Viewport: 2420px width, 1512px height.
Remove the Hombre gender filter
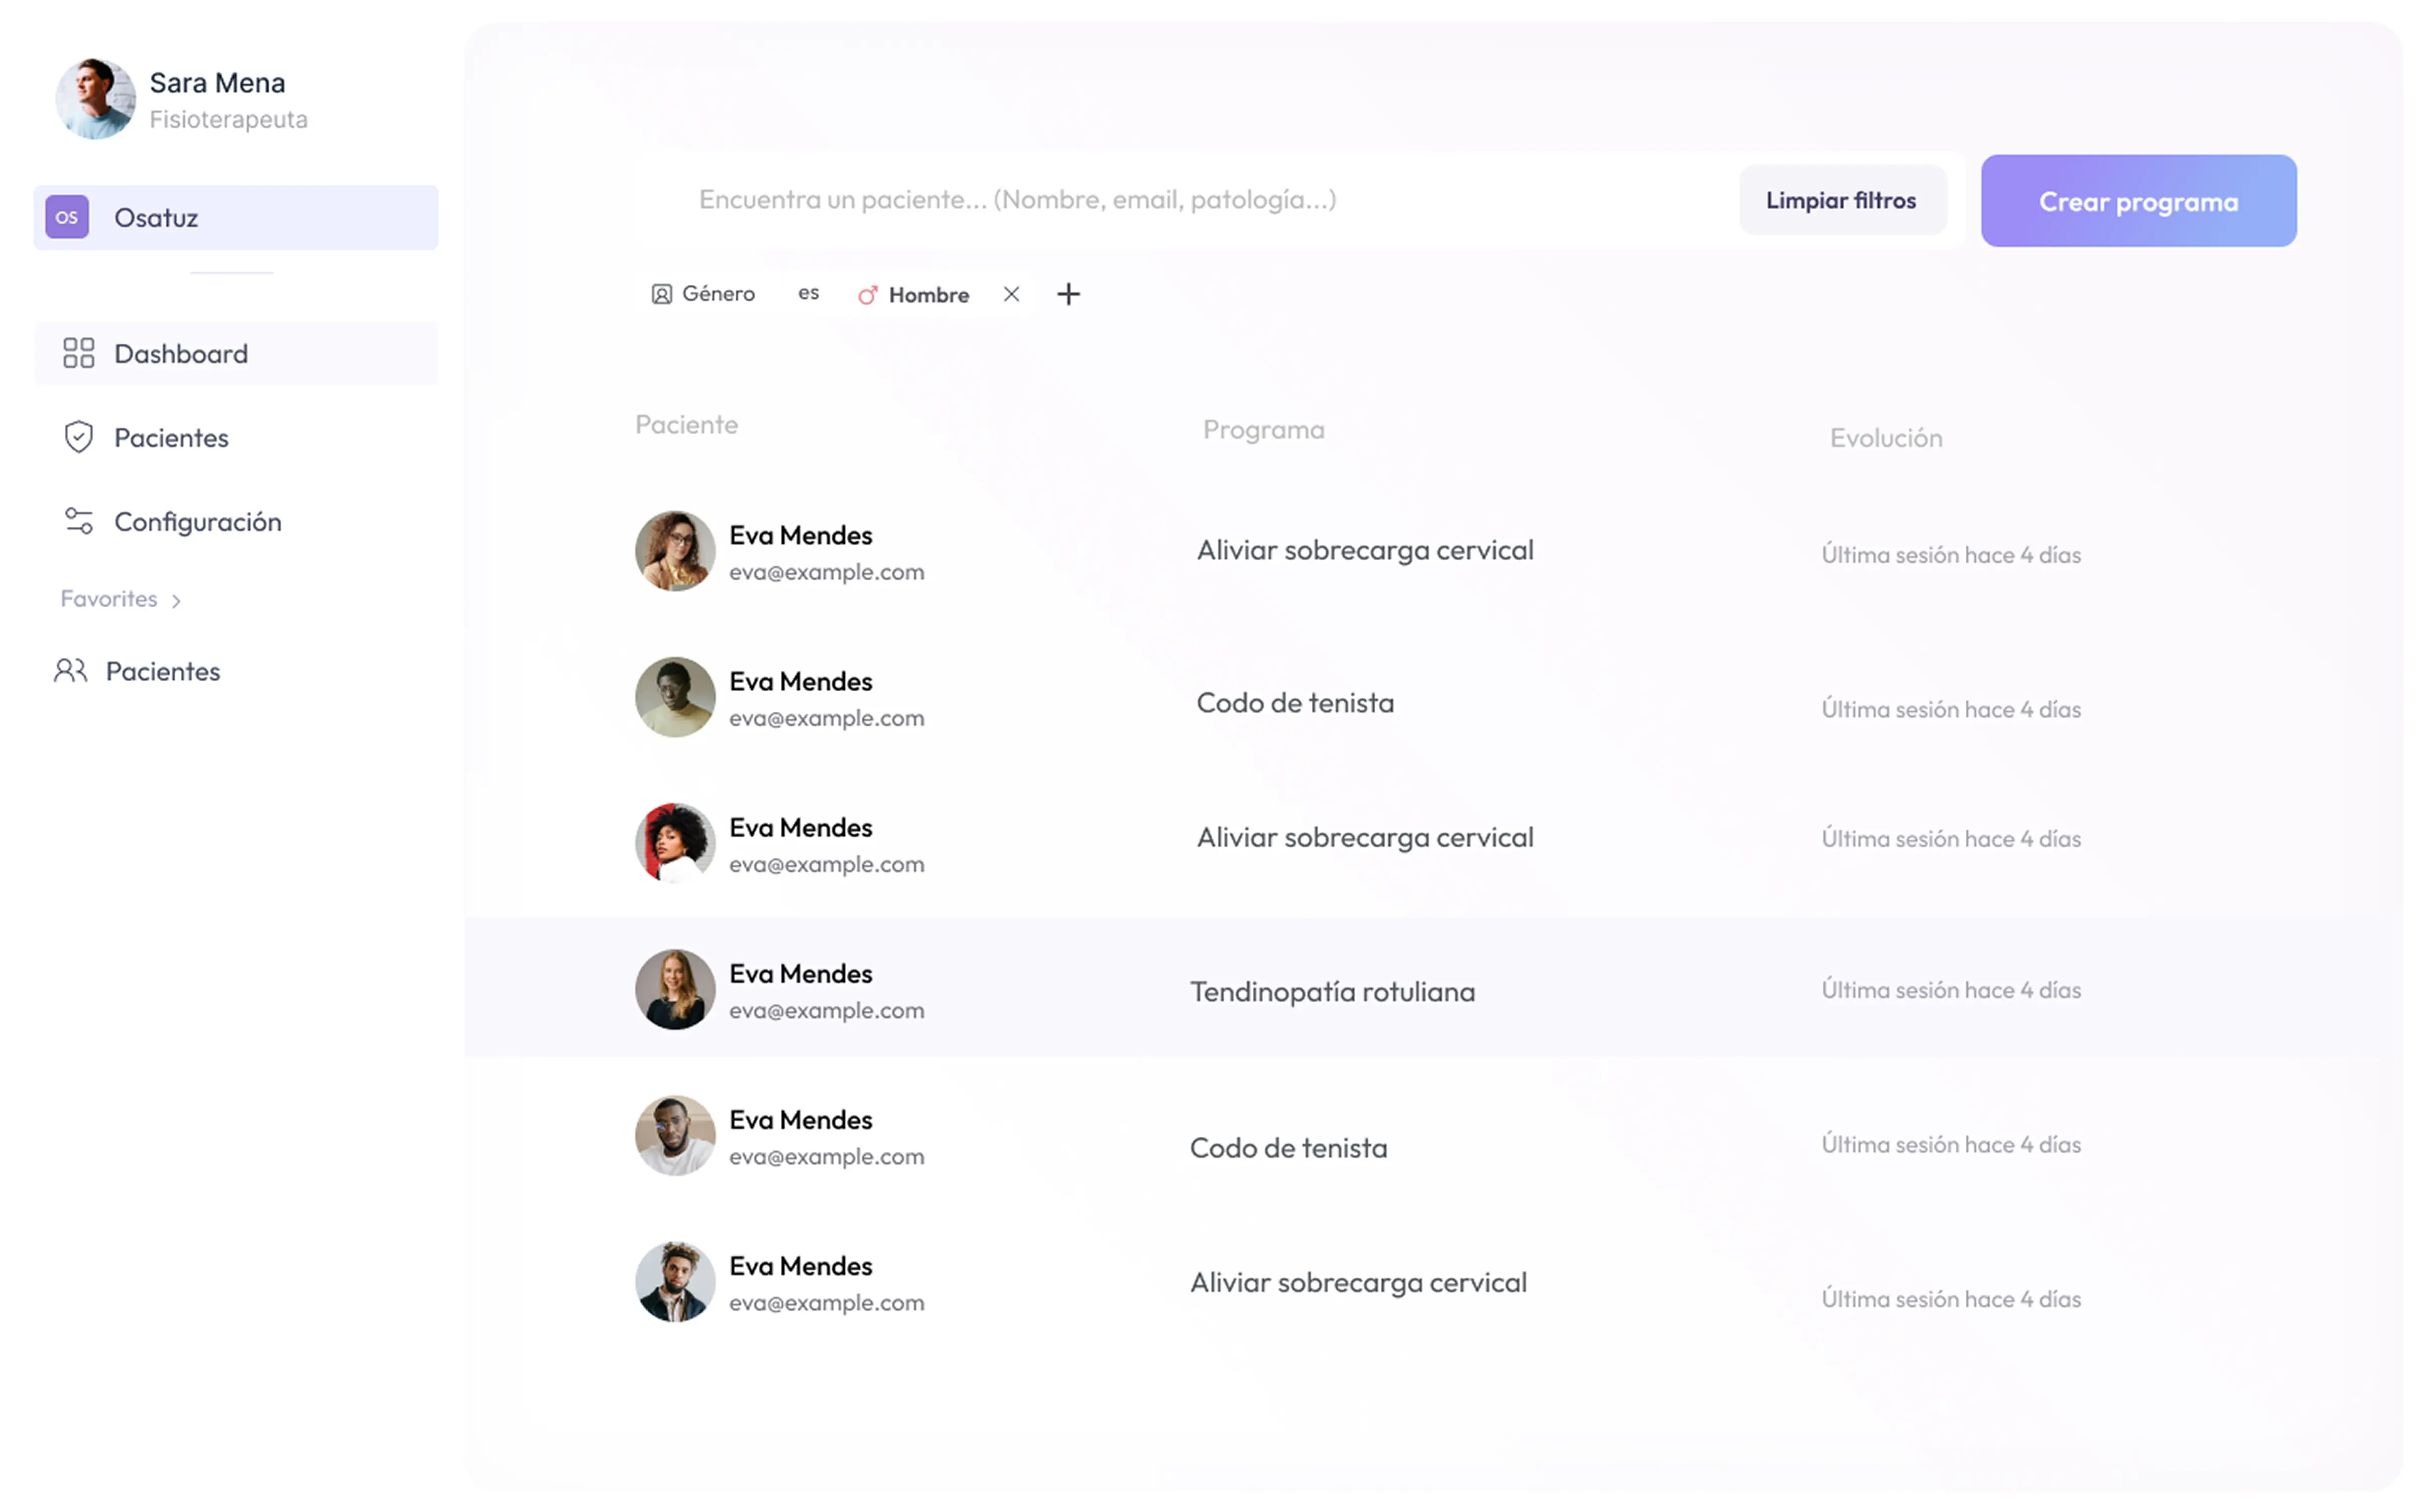[x=1011, y=294]
